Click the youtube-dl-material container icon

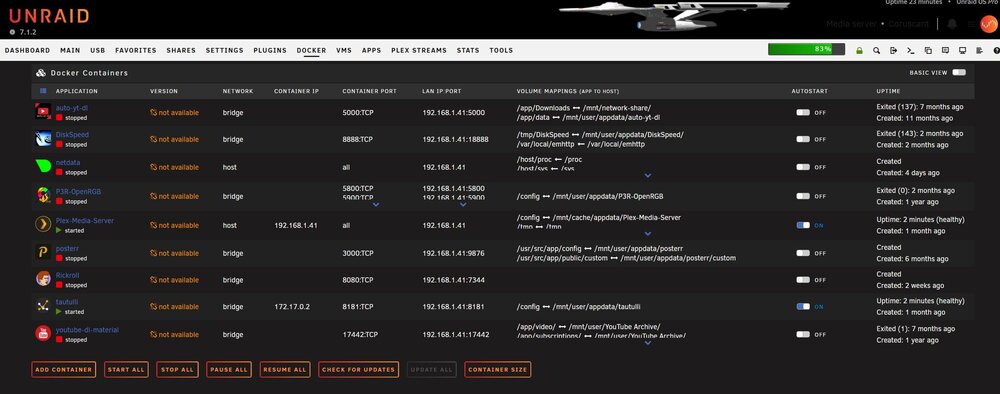pos(43,333)
